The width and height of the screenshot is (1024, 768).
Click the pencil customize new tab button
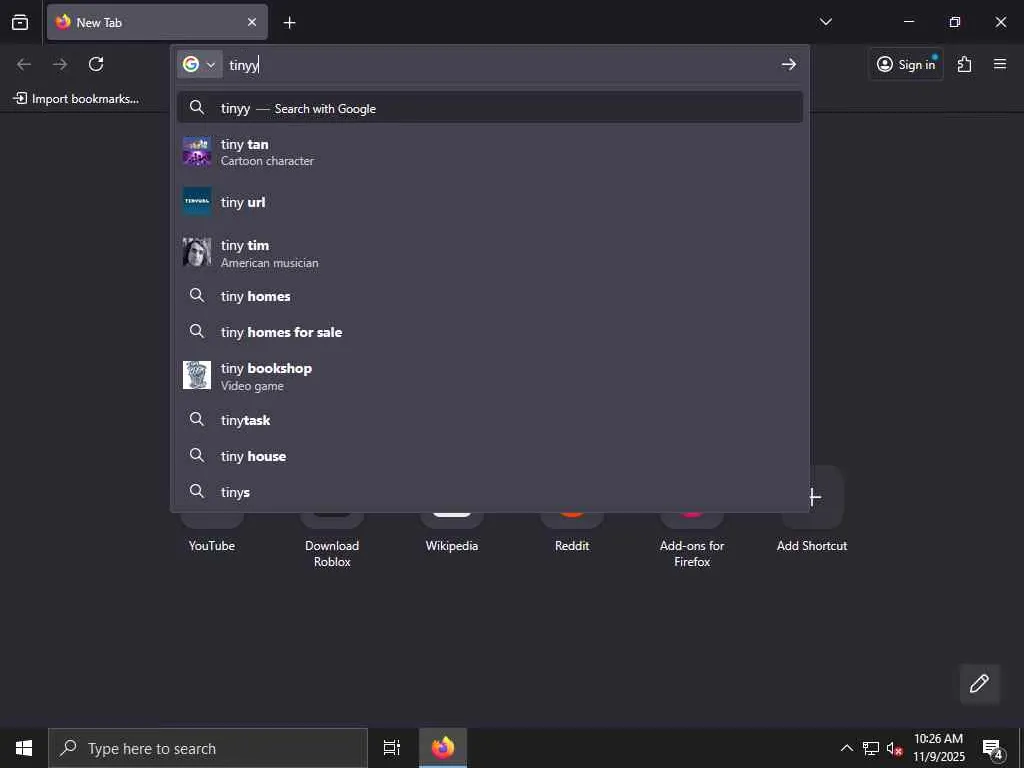point(980,684)
